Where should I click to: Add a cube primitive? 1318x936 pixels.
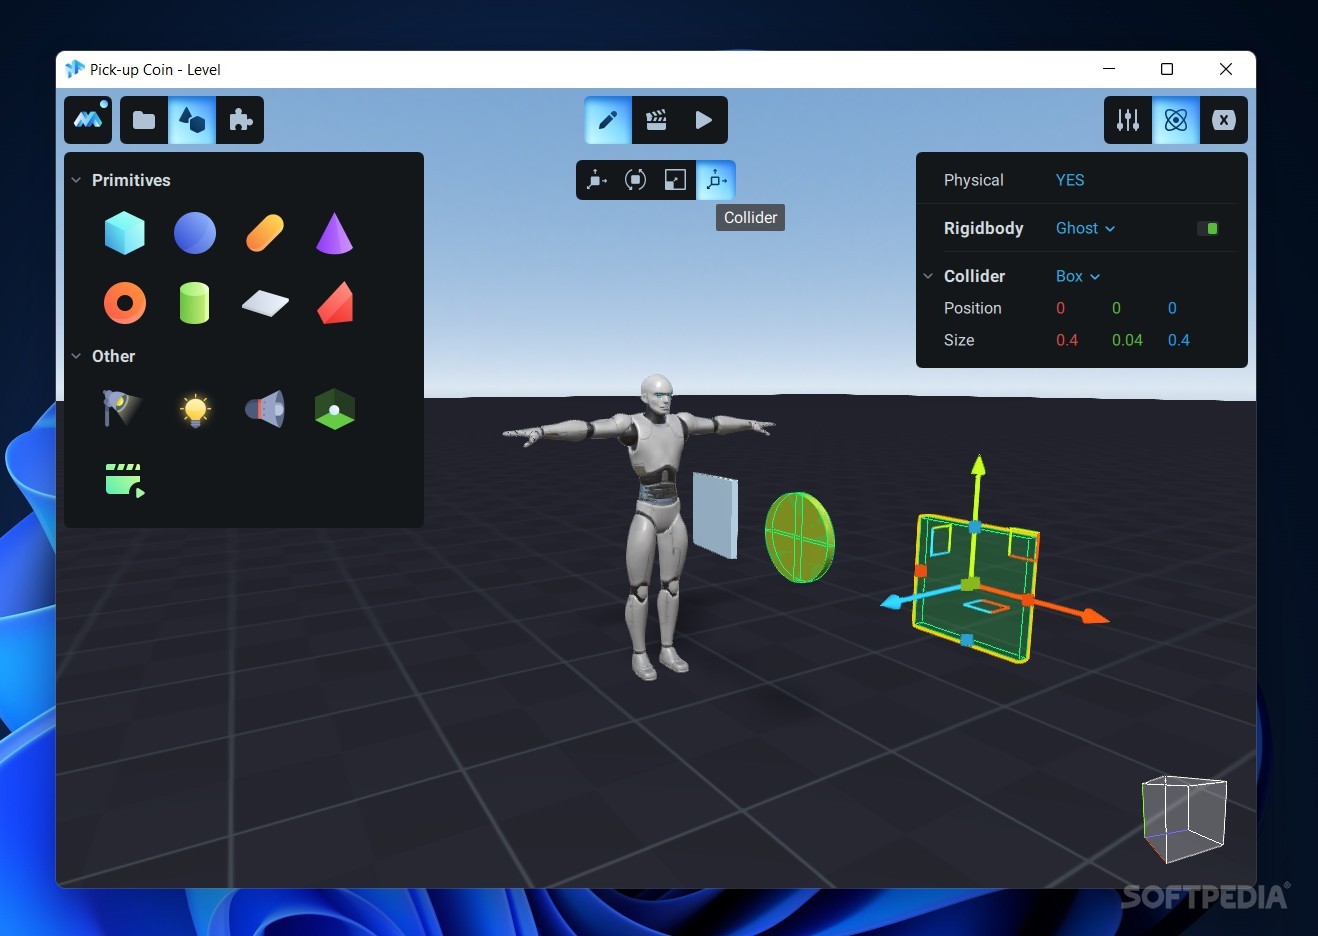coord(125,233)
